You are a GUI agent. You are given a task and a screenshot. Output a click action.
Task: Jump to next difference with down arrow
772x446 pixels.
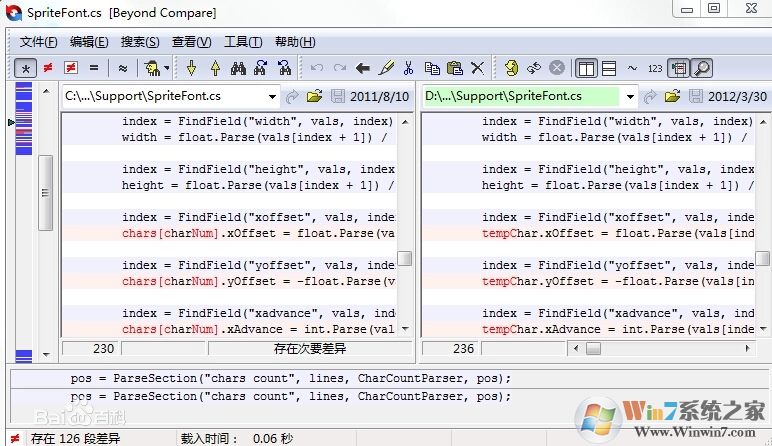pos(191,68)
